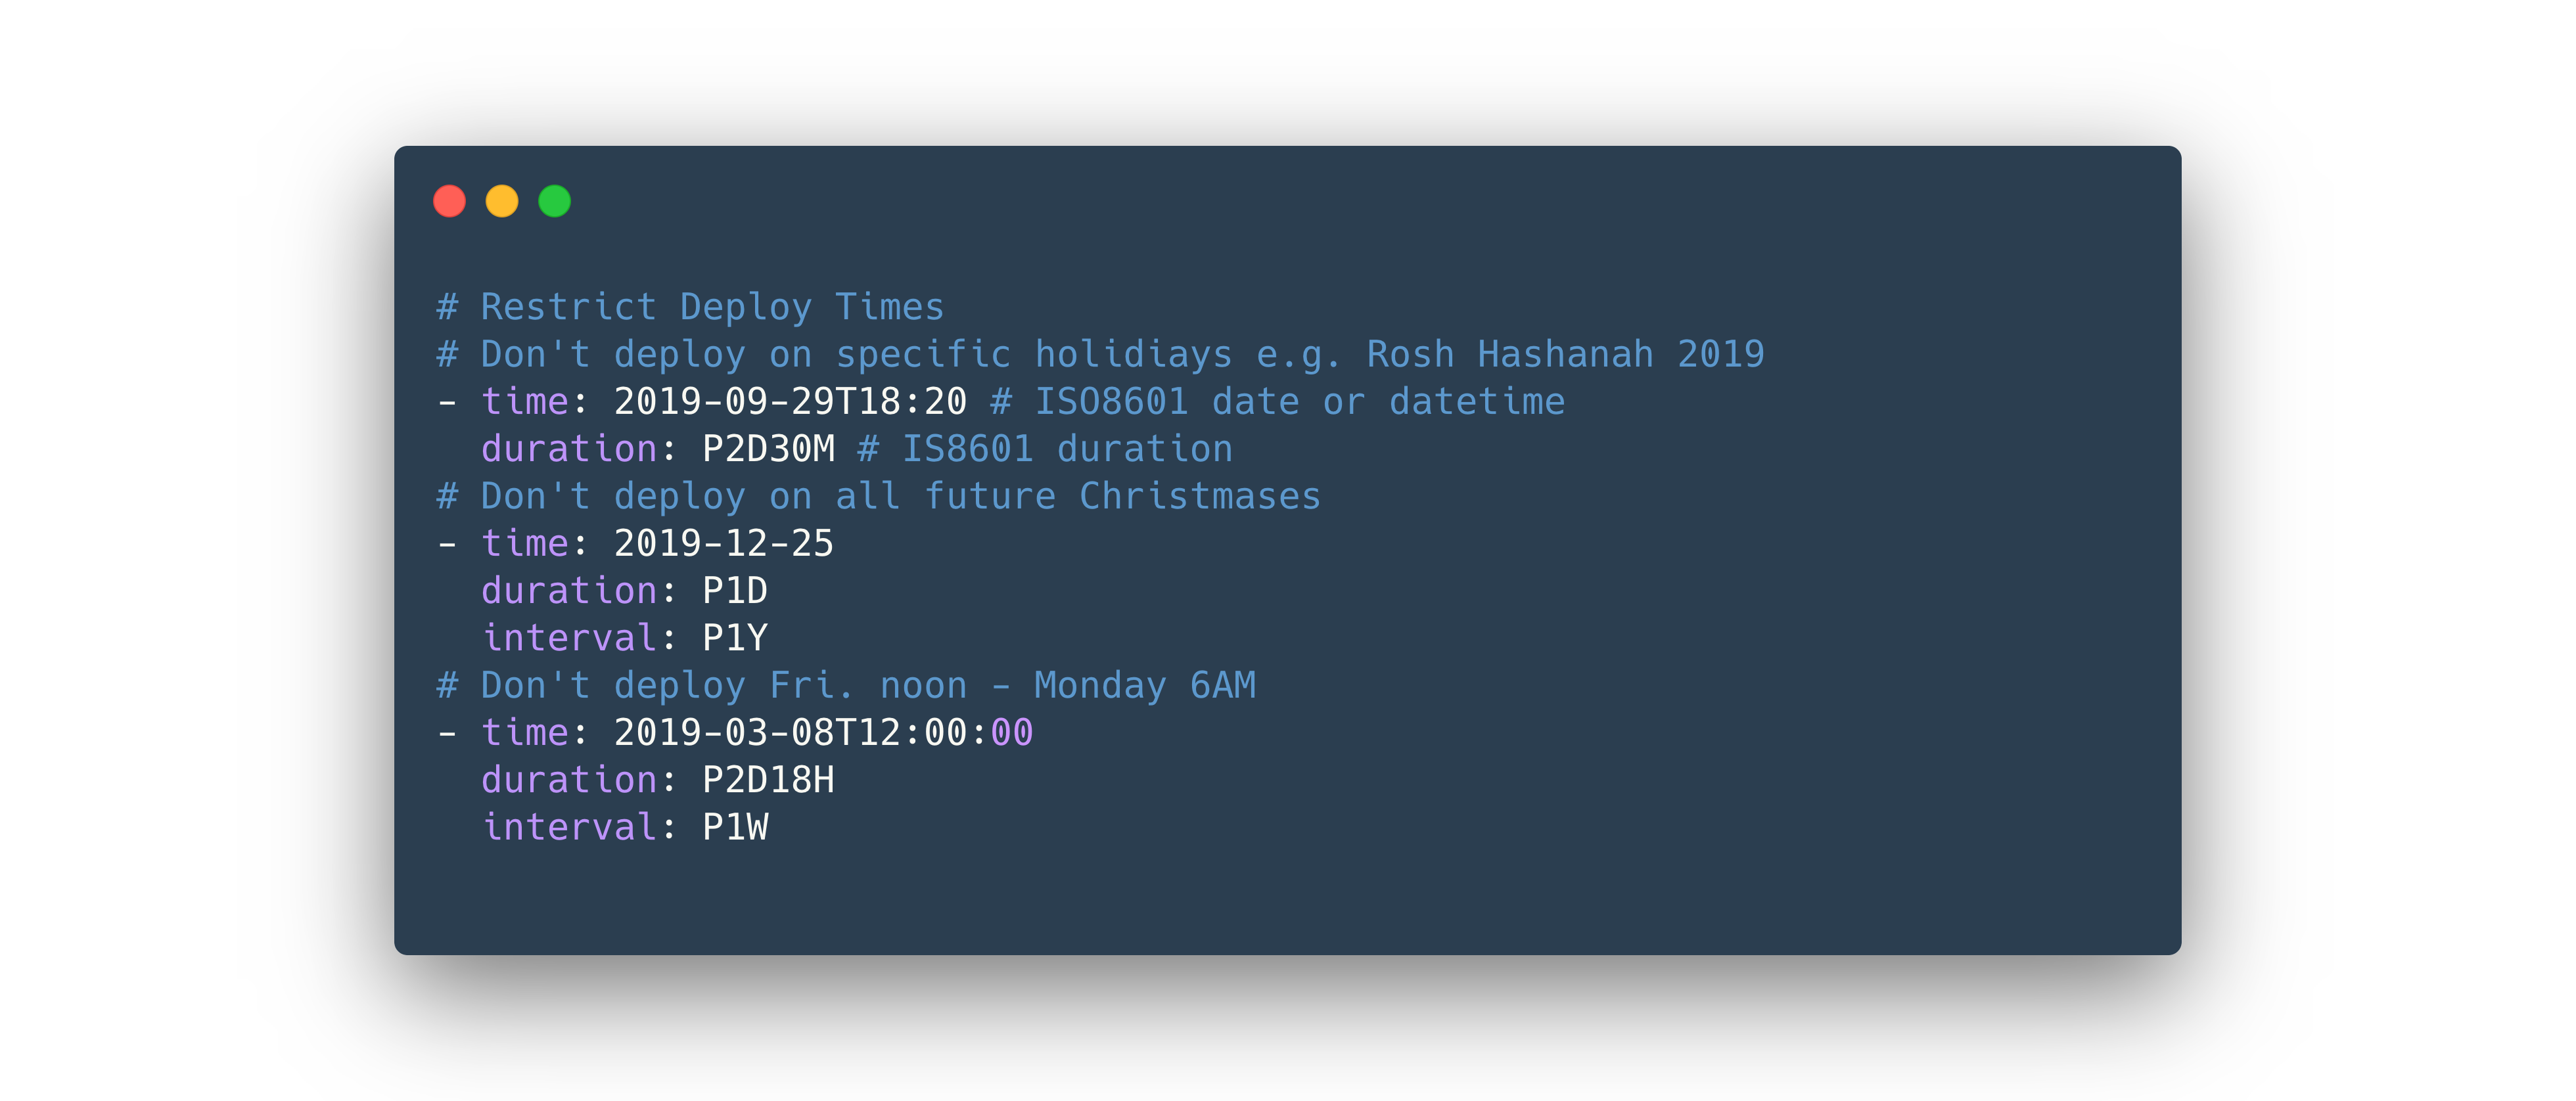Select the date value 2019-12-25

point(723,544)
